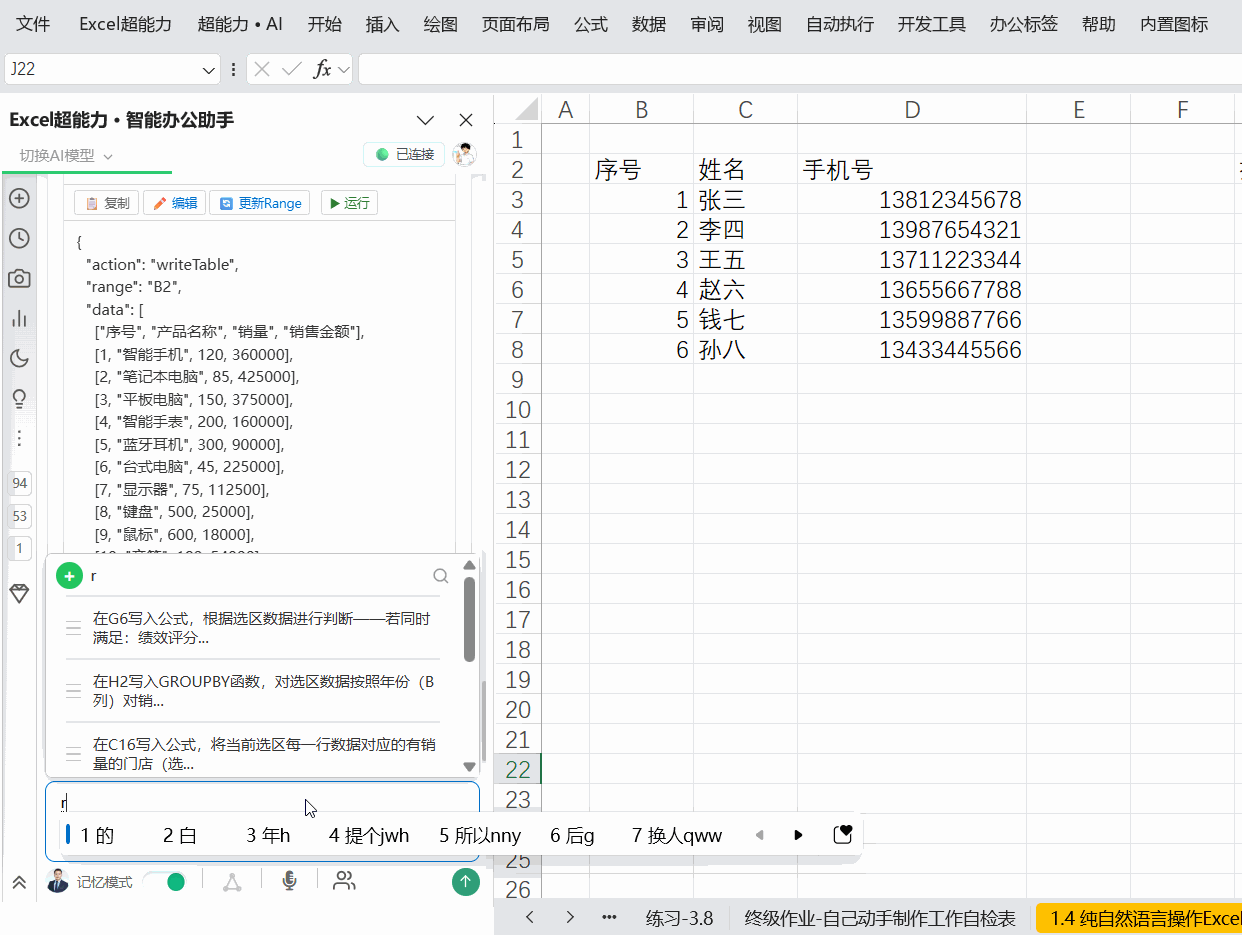
Task: Expand the fx function dropdown arrow
Action: click(344, 69)
